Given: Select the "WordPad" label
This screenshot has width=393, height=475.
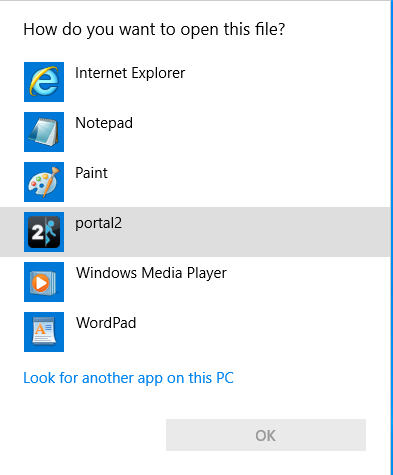Looking at the screenshot, I should 106,323.
